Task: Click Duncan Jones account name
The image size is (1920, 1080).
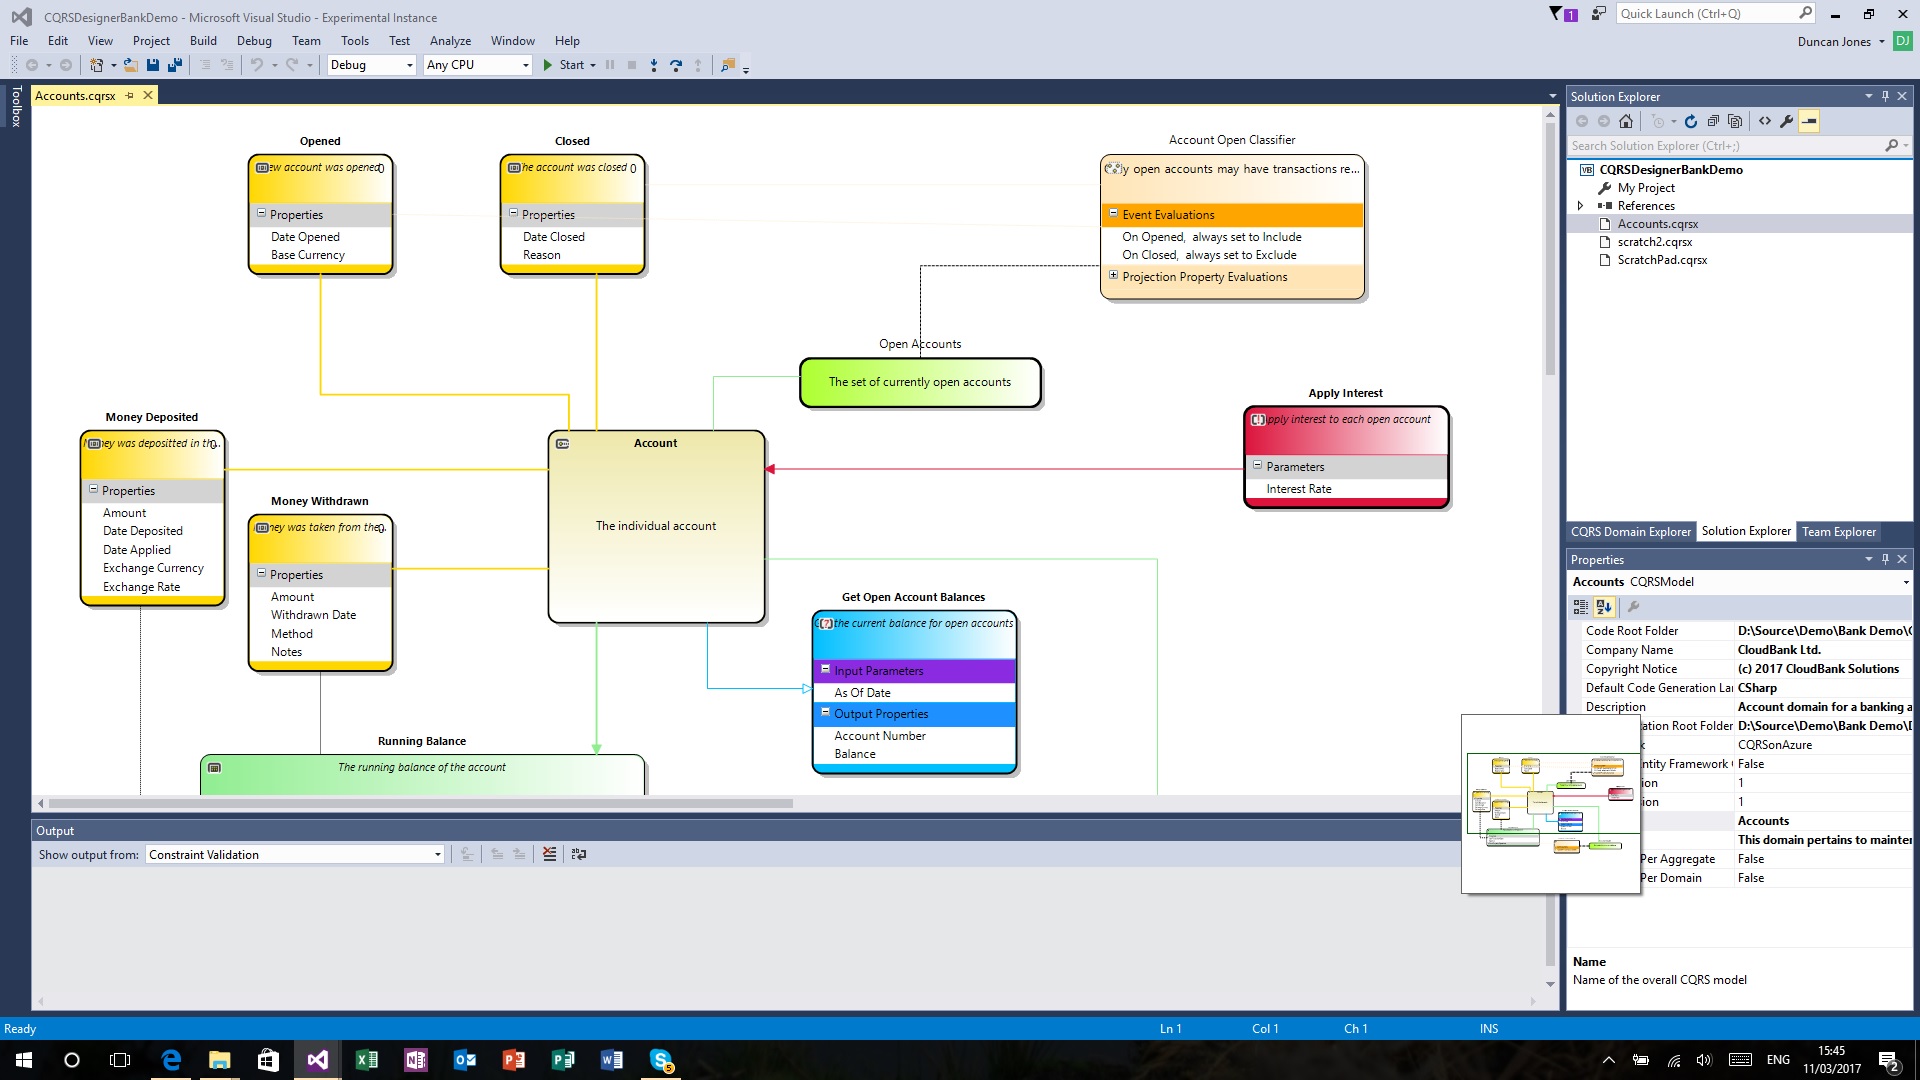Action: click(x=1834, y=42)
